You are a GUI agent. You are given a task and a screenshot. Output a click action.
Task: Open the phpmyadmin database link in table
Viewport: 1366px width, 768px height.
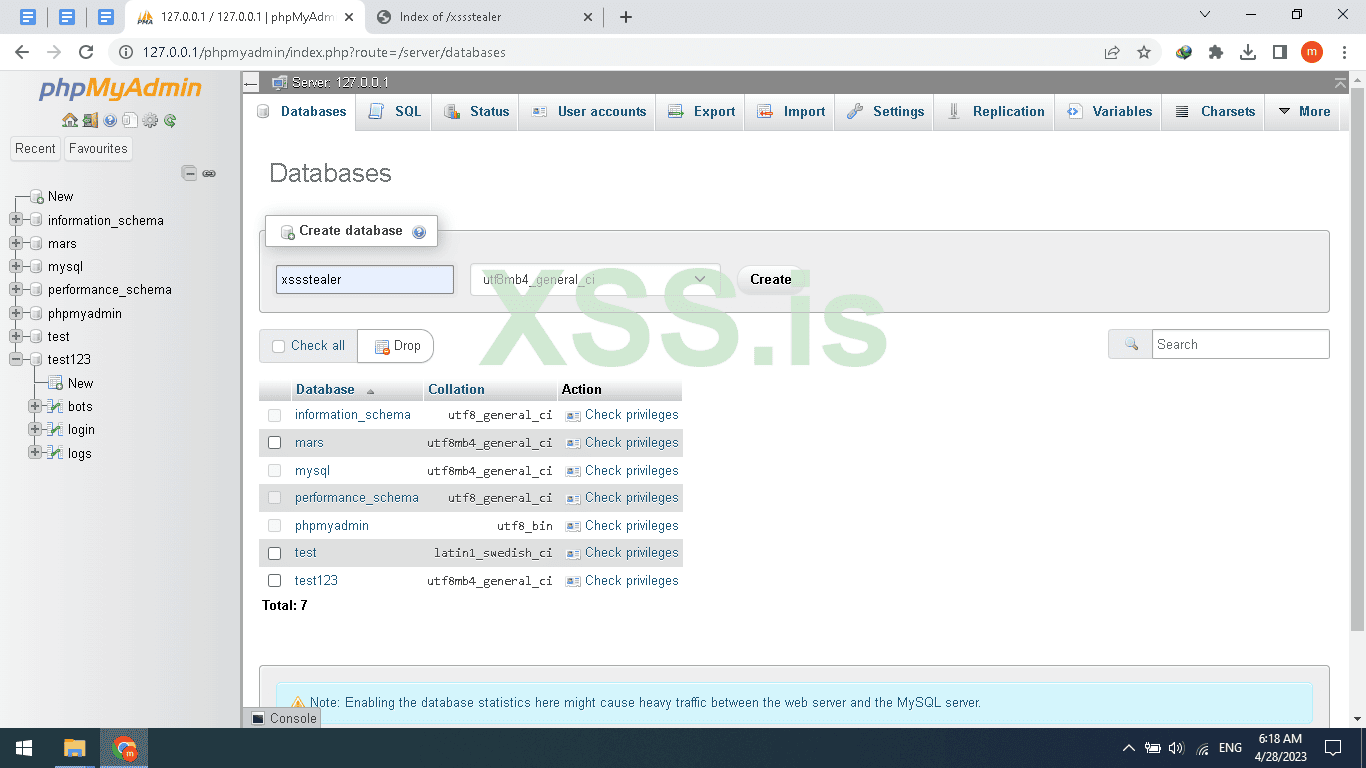click(x=332, y=526)
